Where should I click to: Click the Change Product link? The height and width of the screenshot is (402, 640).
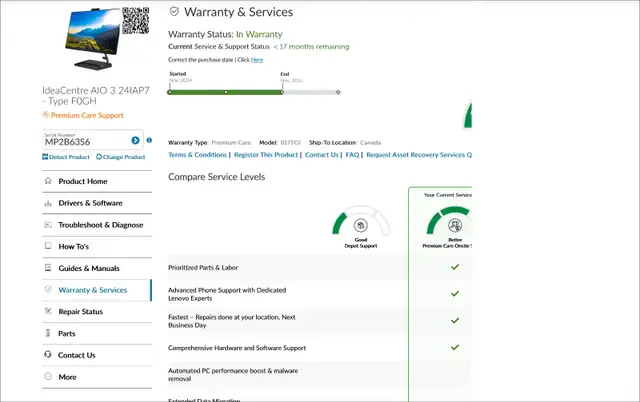[x=124, y=157]
